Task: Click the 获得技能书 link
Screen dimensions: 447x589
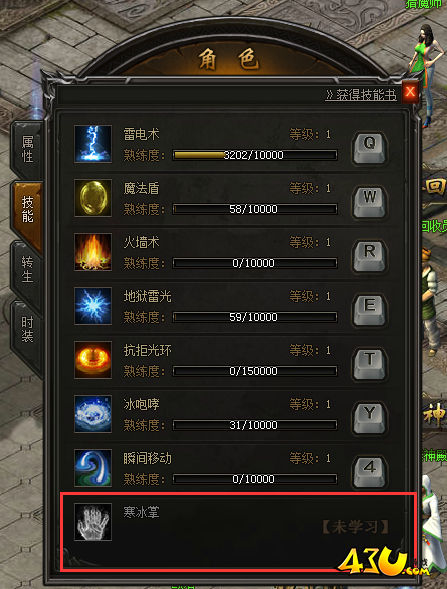Action: point(361,95)
